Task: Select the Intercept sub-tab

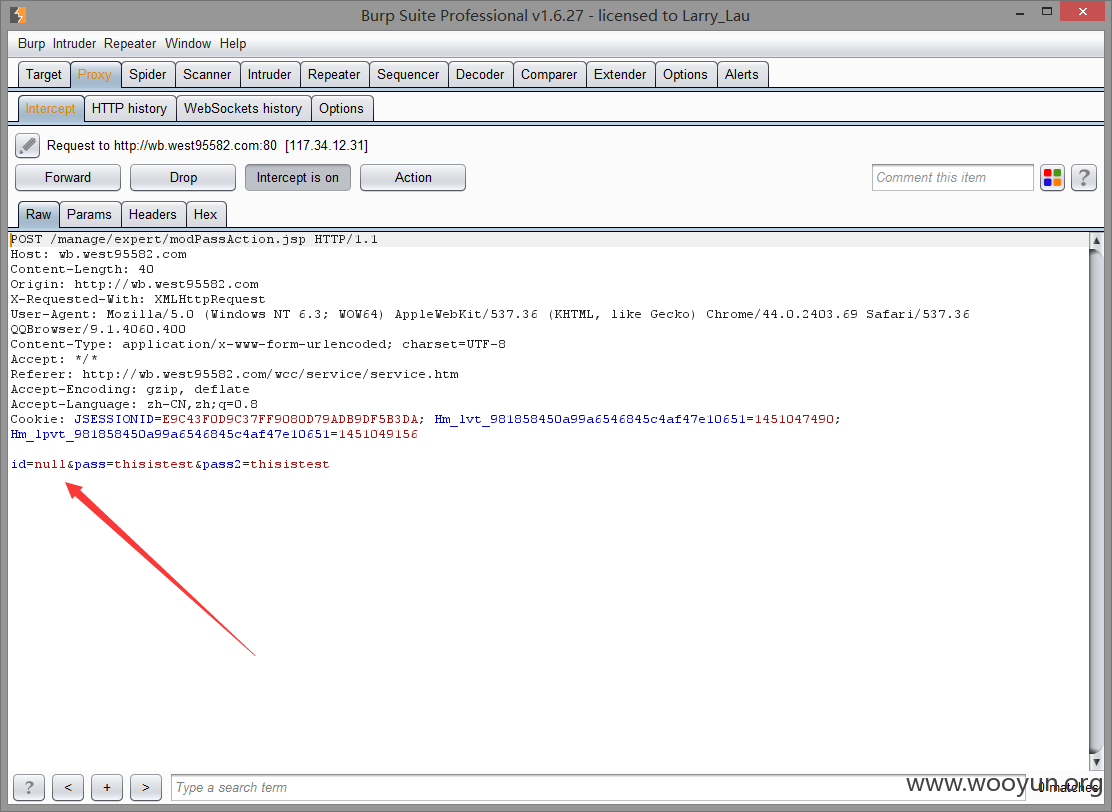Action: click(50, 109)
